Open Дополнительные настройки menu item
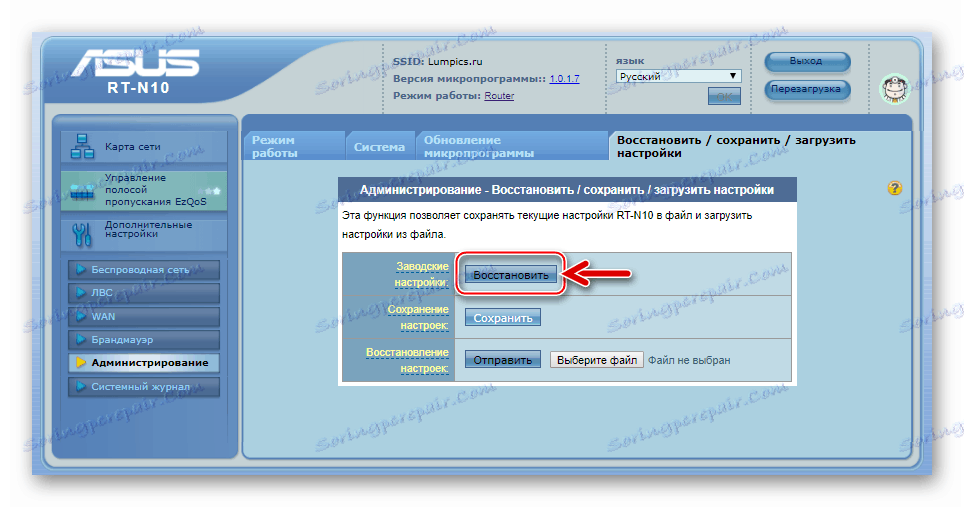The height and width of the screenshot is (507, 964). 144,234
